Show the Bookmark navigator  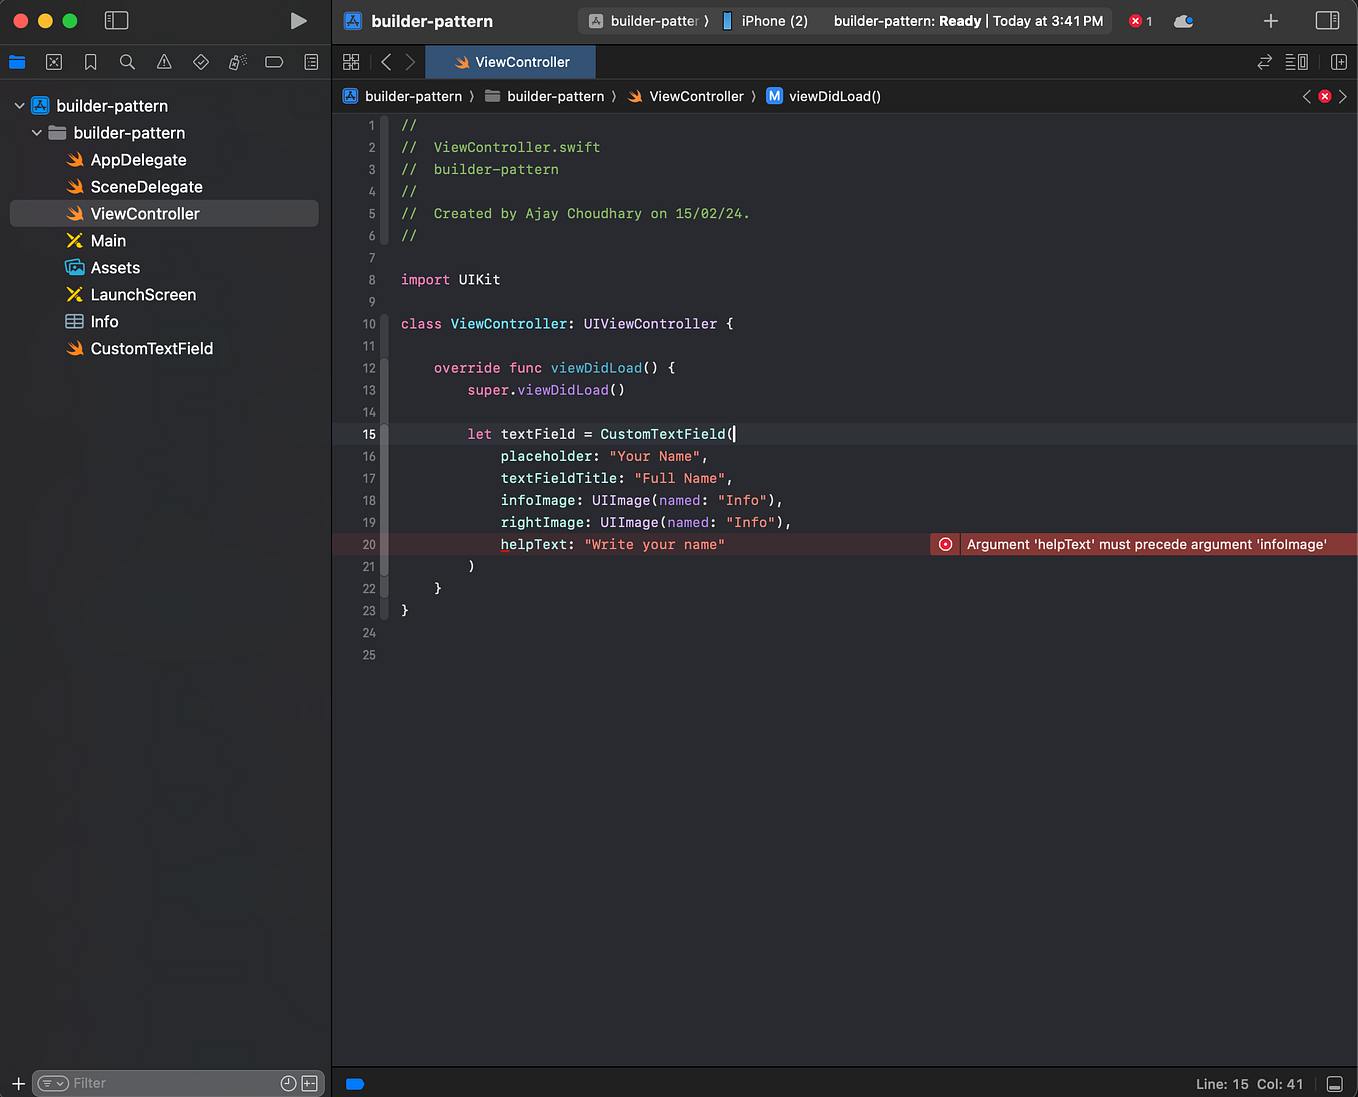[x=90, y=62]
